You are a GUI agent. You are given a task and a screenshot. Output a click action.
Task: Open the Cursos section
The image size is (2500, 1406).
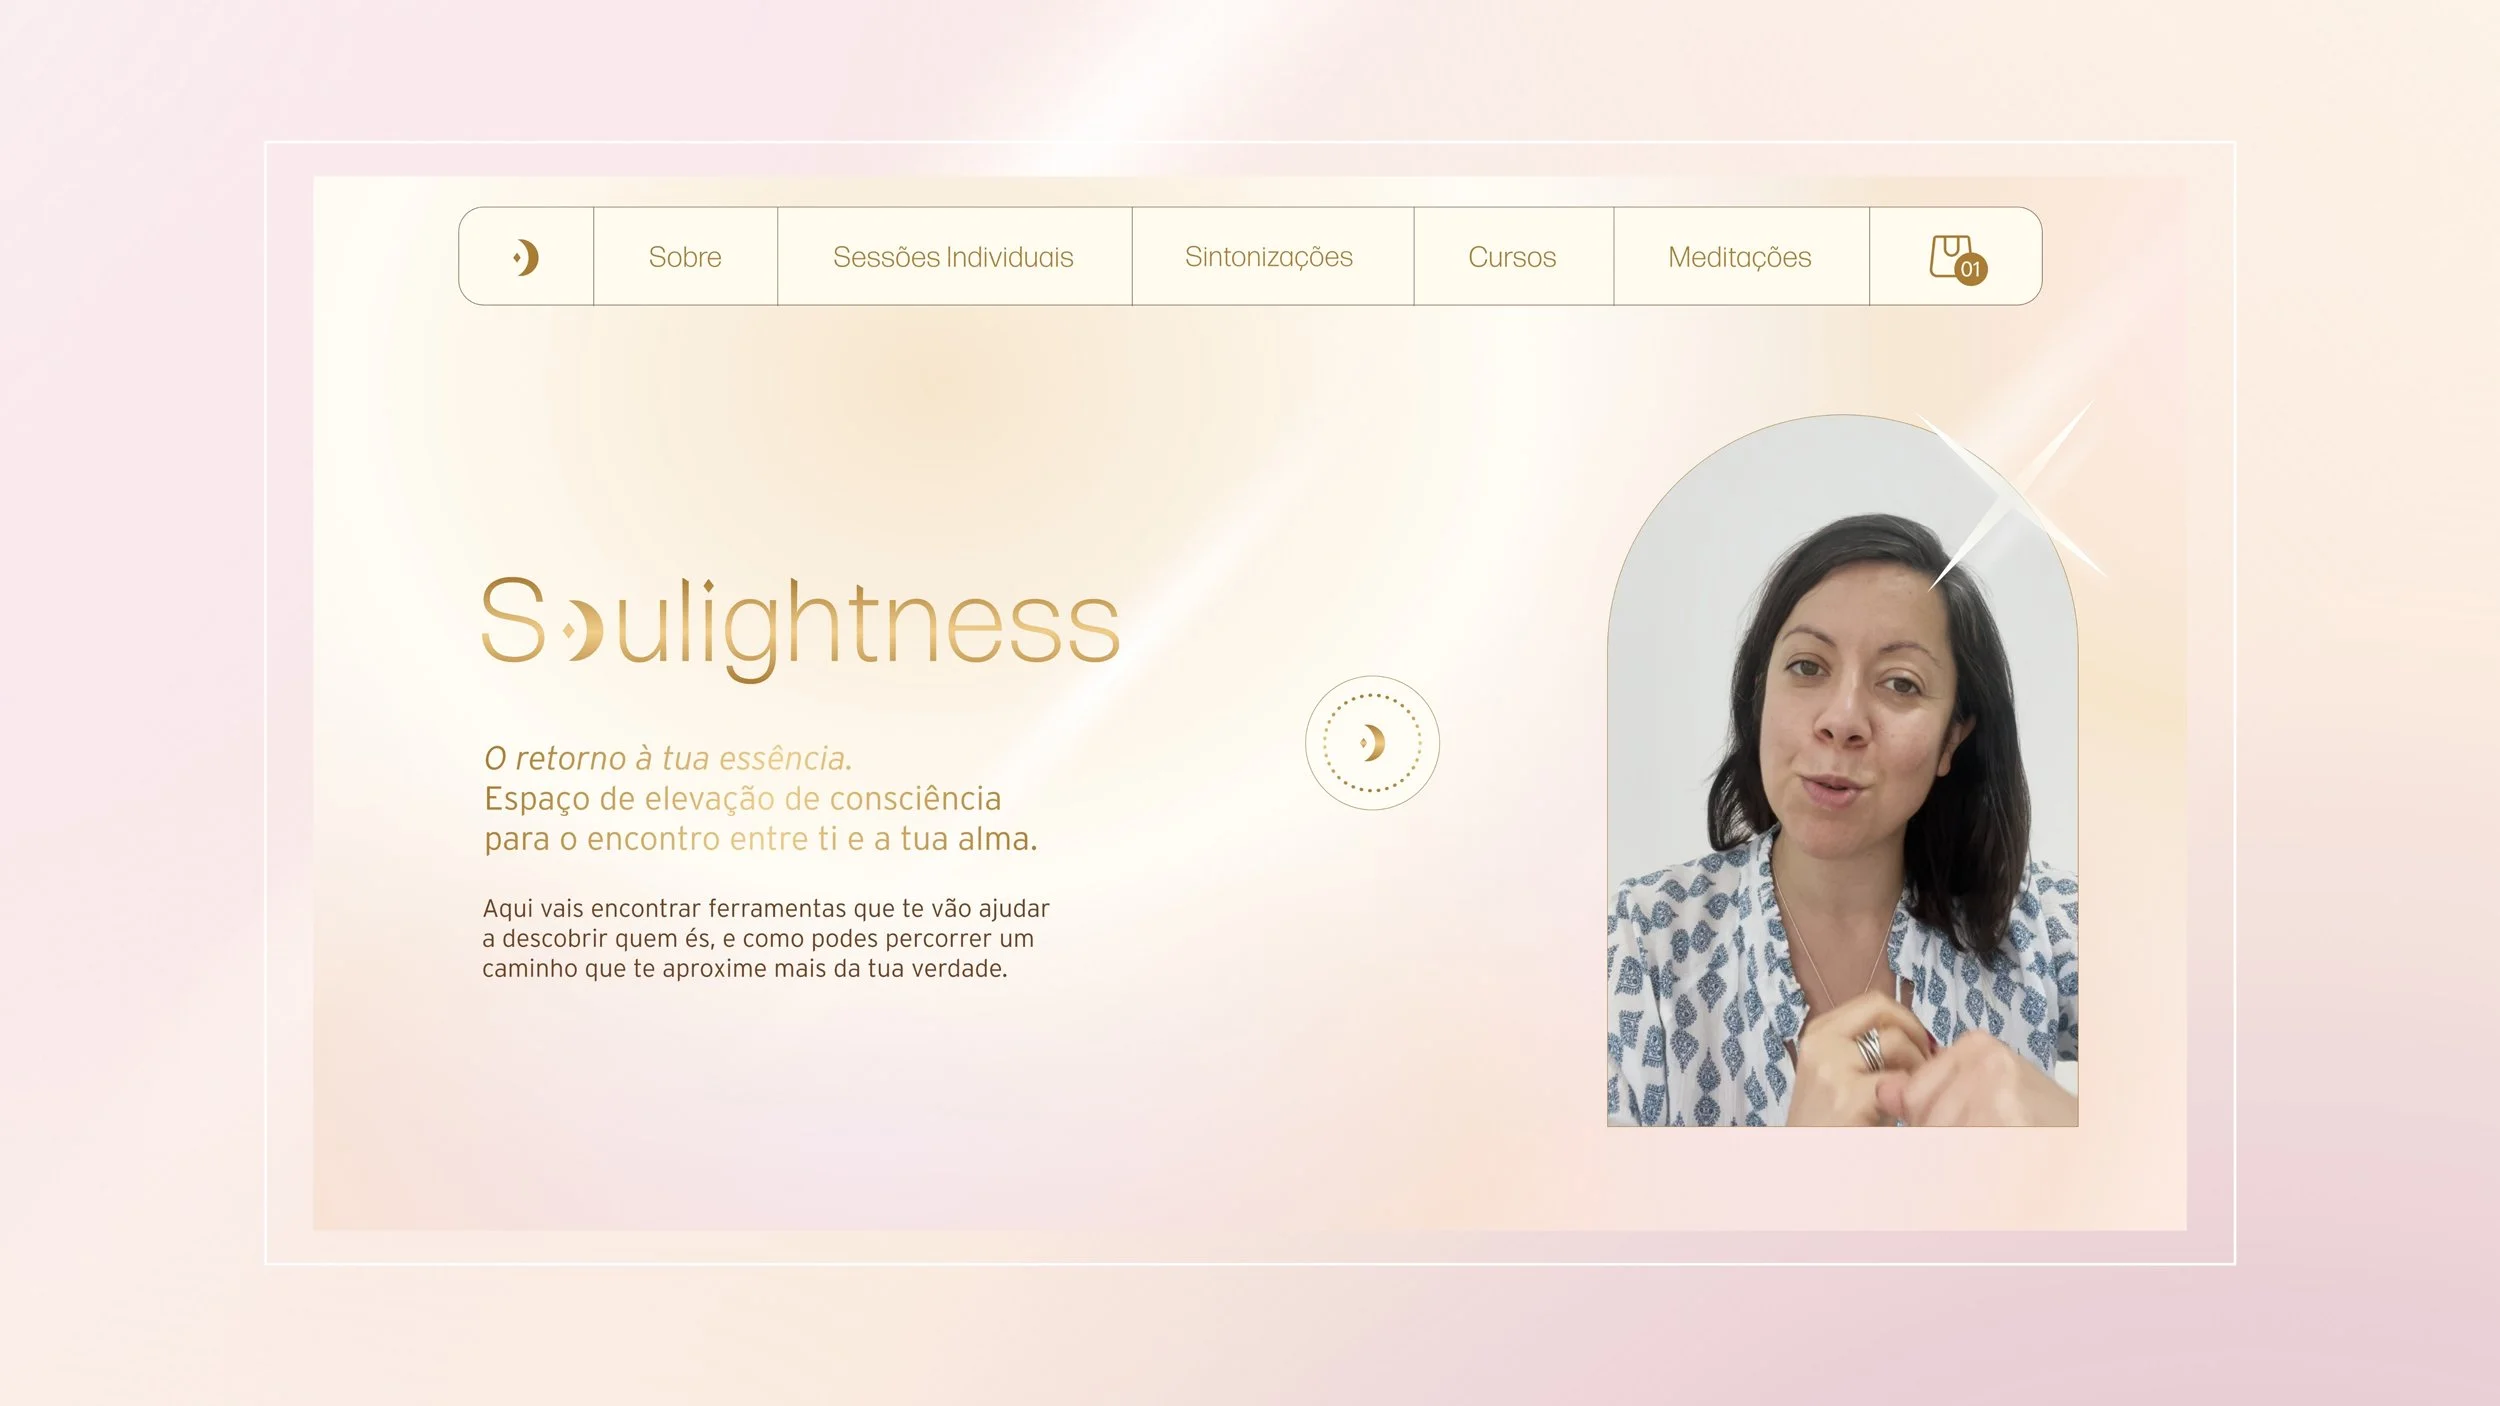tap(1512, 257)
